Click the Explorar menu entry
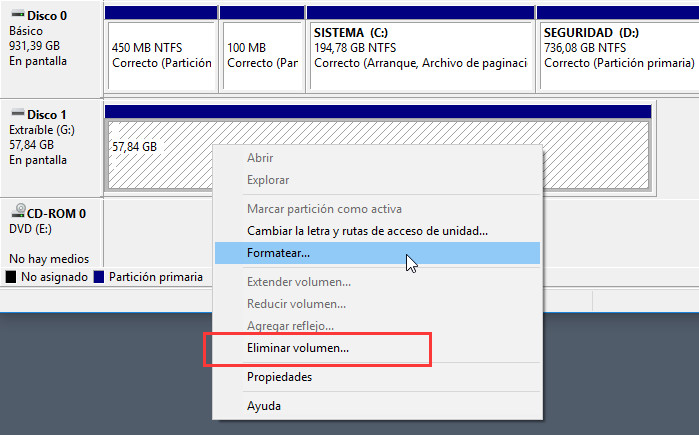Image resolution: width=699 pixels, height=435 pixels. coord(268,180)
